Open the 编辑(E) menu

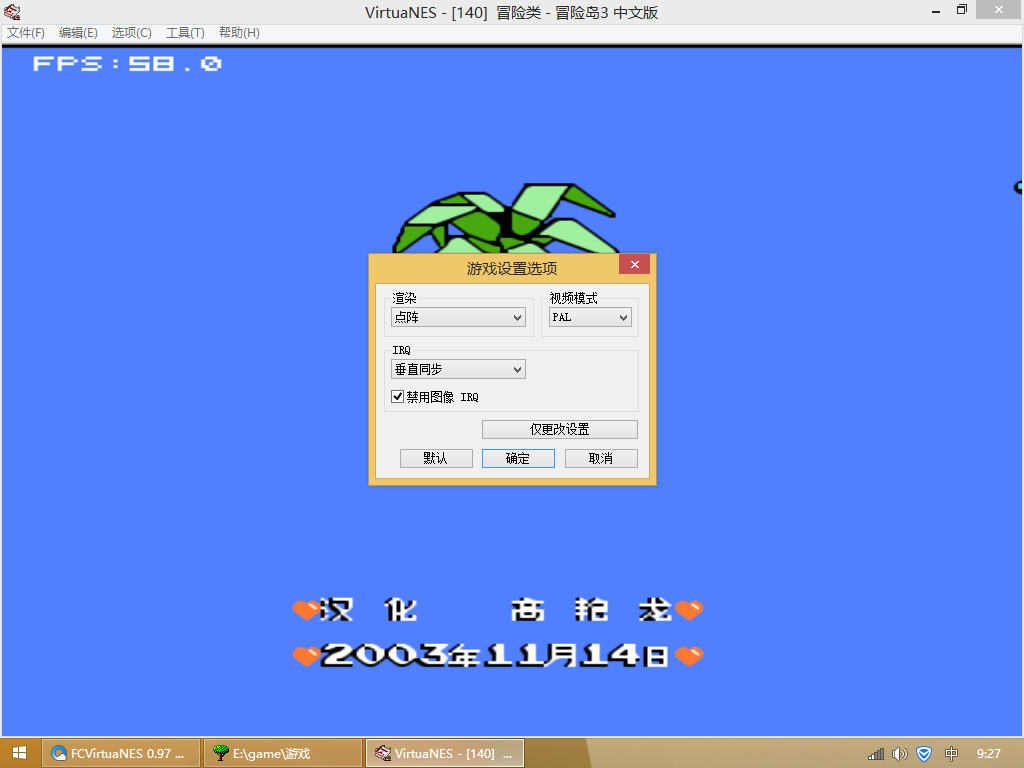click(78, 33)
